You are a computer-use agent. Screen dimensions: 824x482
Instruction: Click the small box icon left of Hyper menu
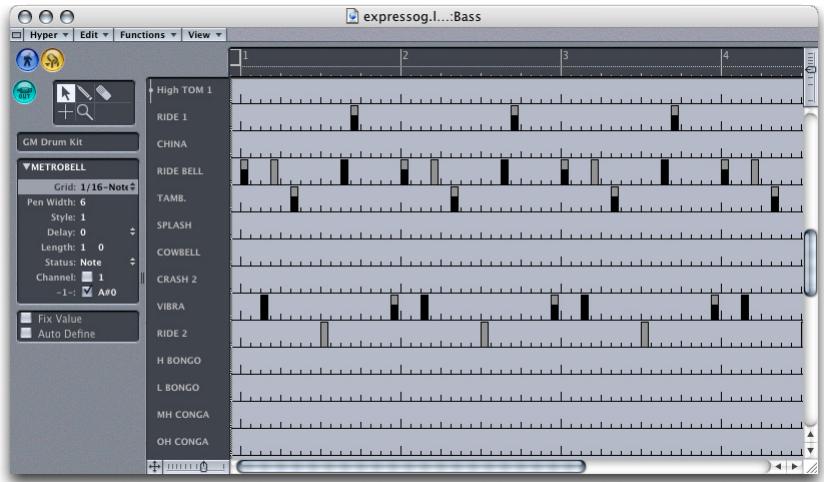point(16,35)
